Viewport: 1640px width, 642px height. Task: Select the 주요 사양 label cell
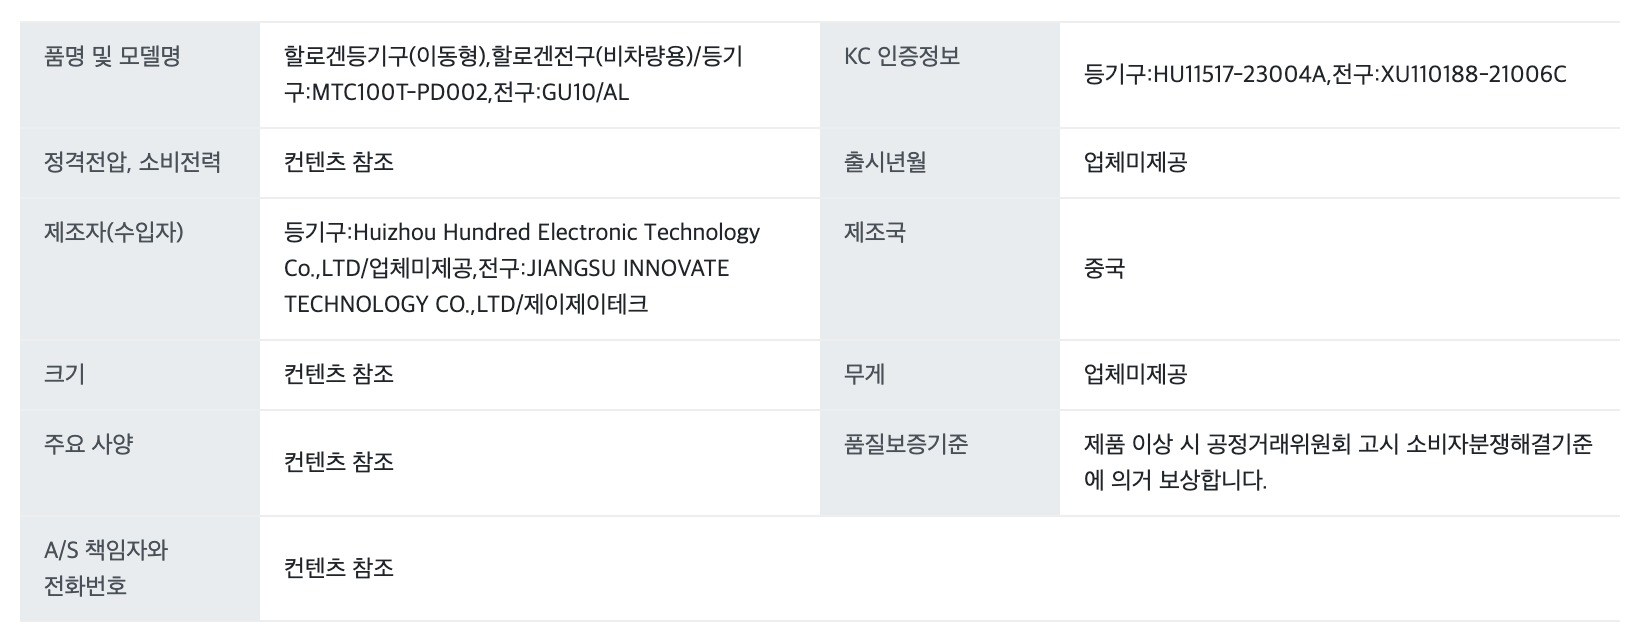click(x=88, y=444)
